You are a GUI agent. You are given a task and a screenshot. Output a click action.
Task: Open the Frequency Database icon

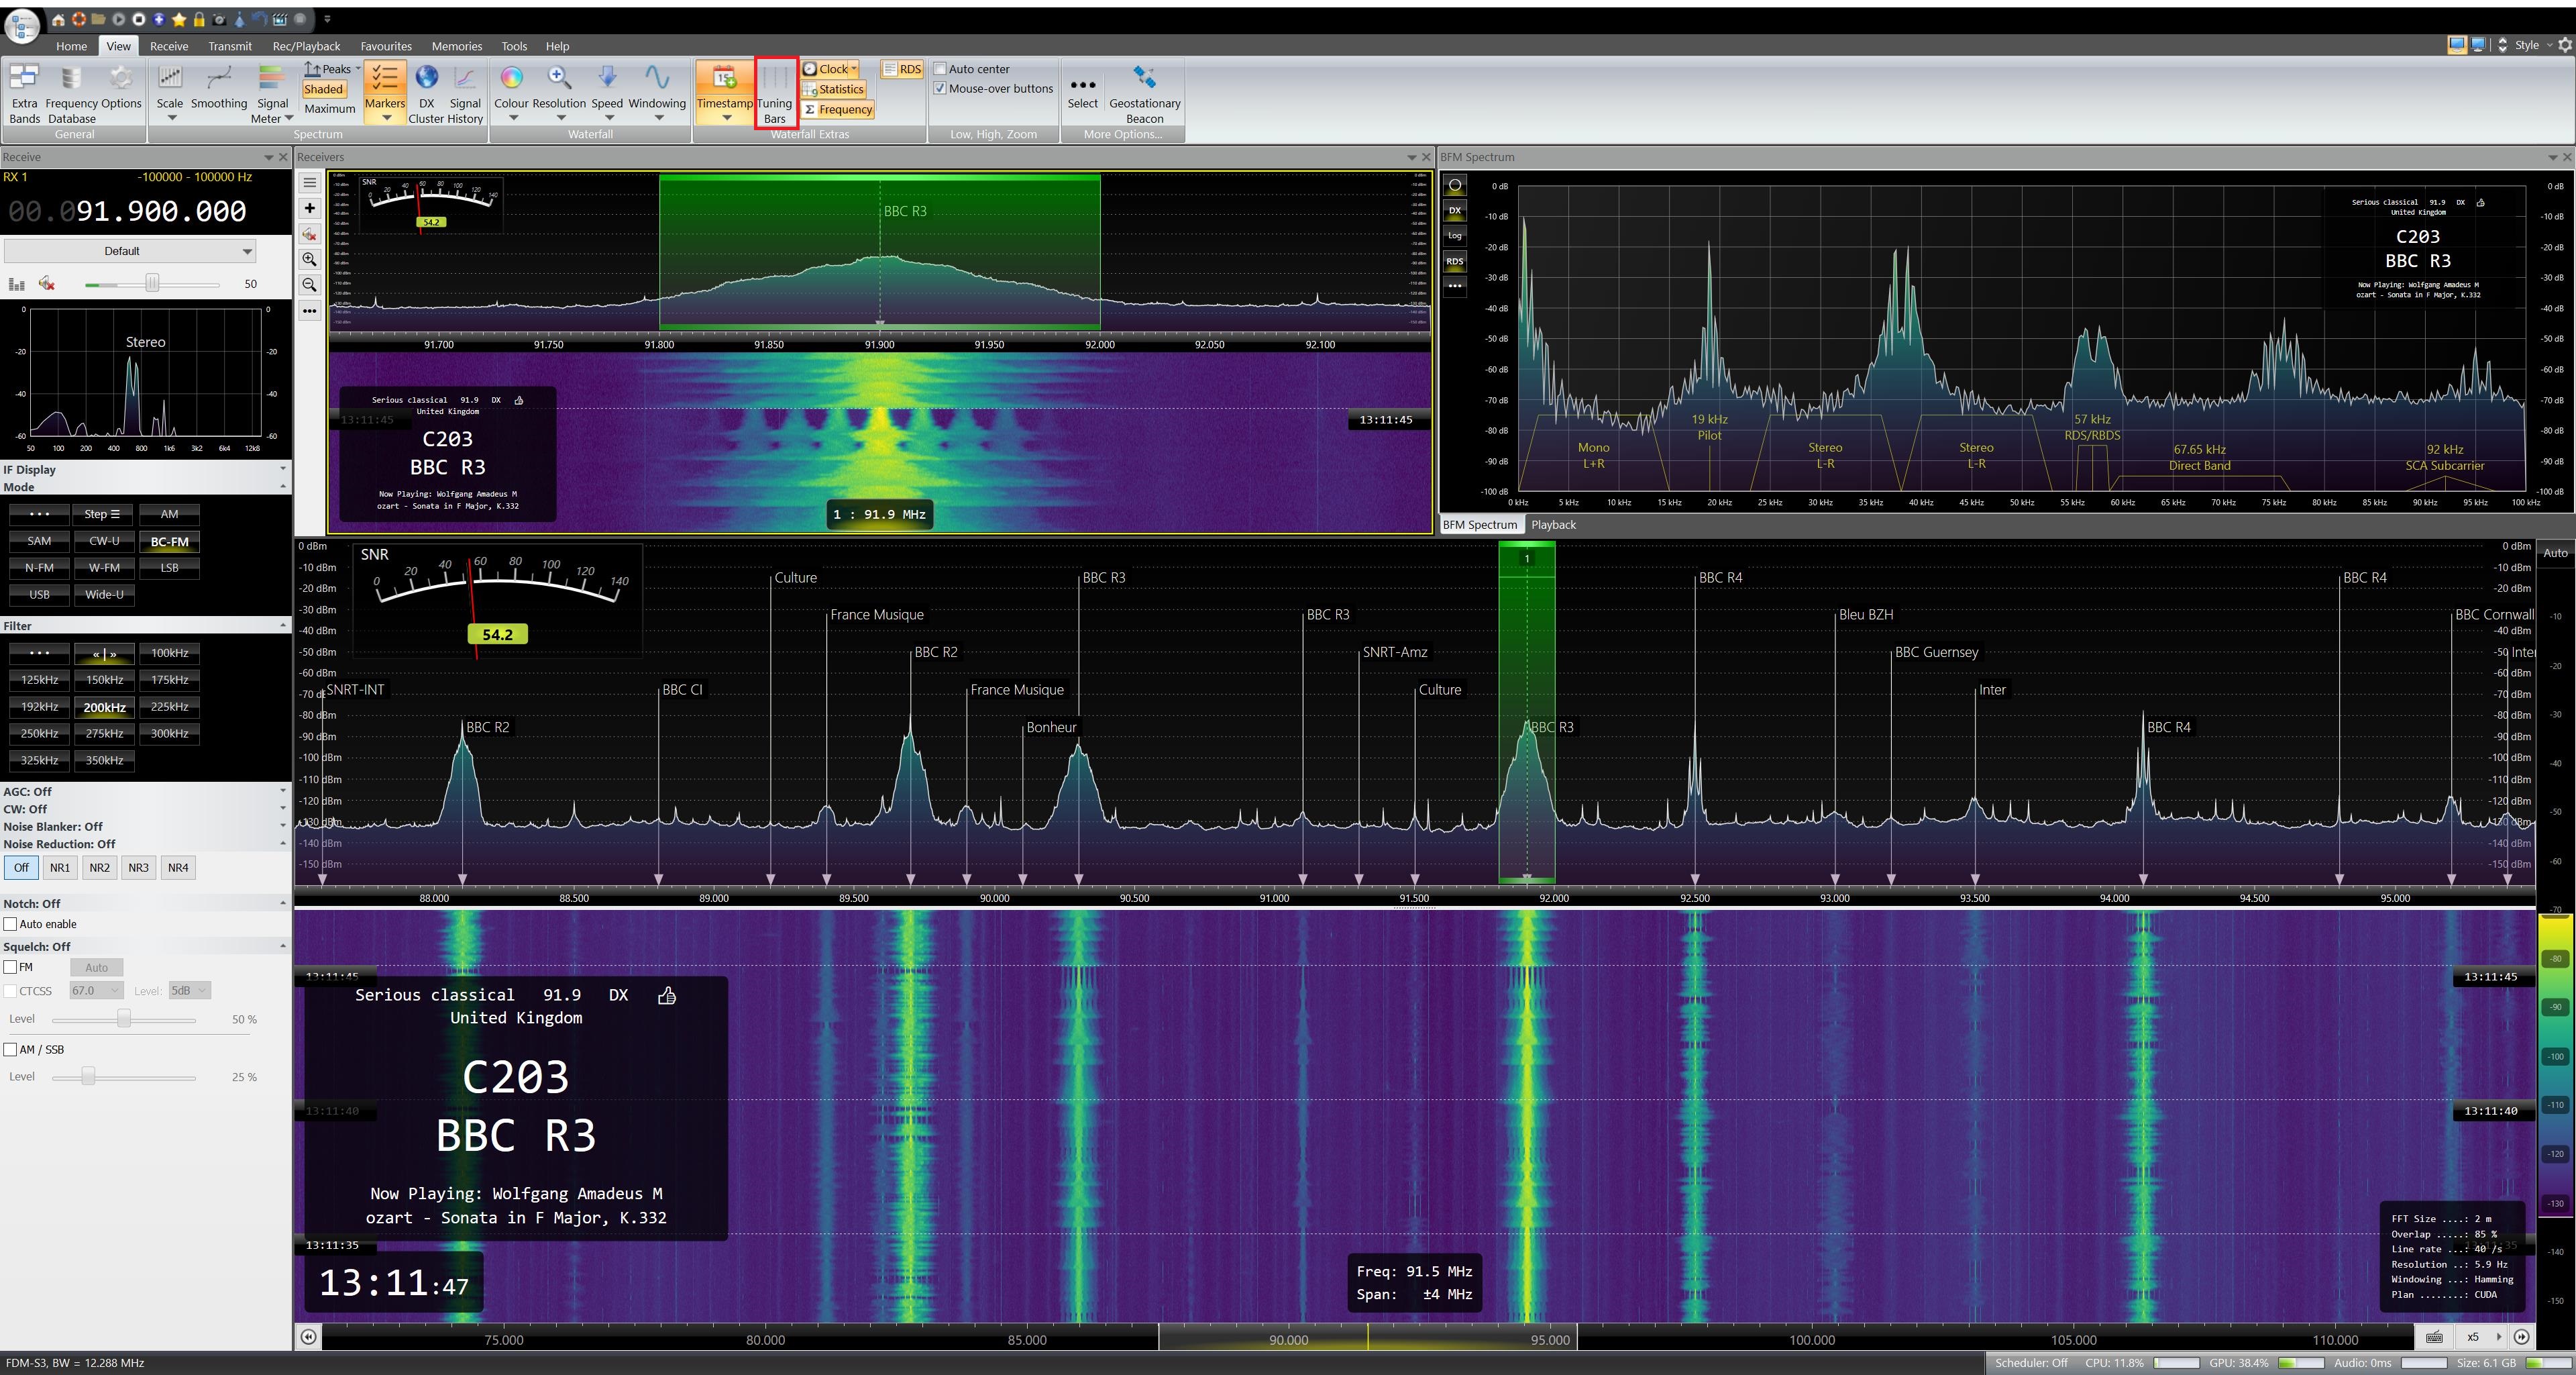[x=71, y=79]
